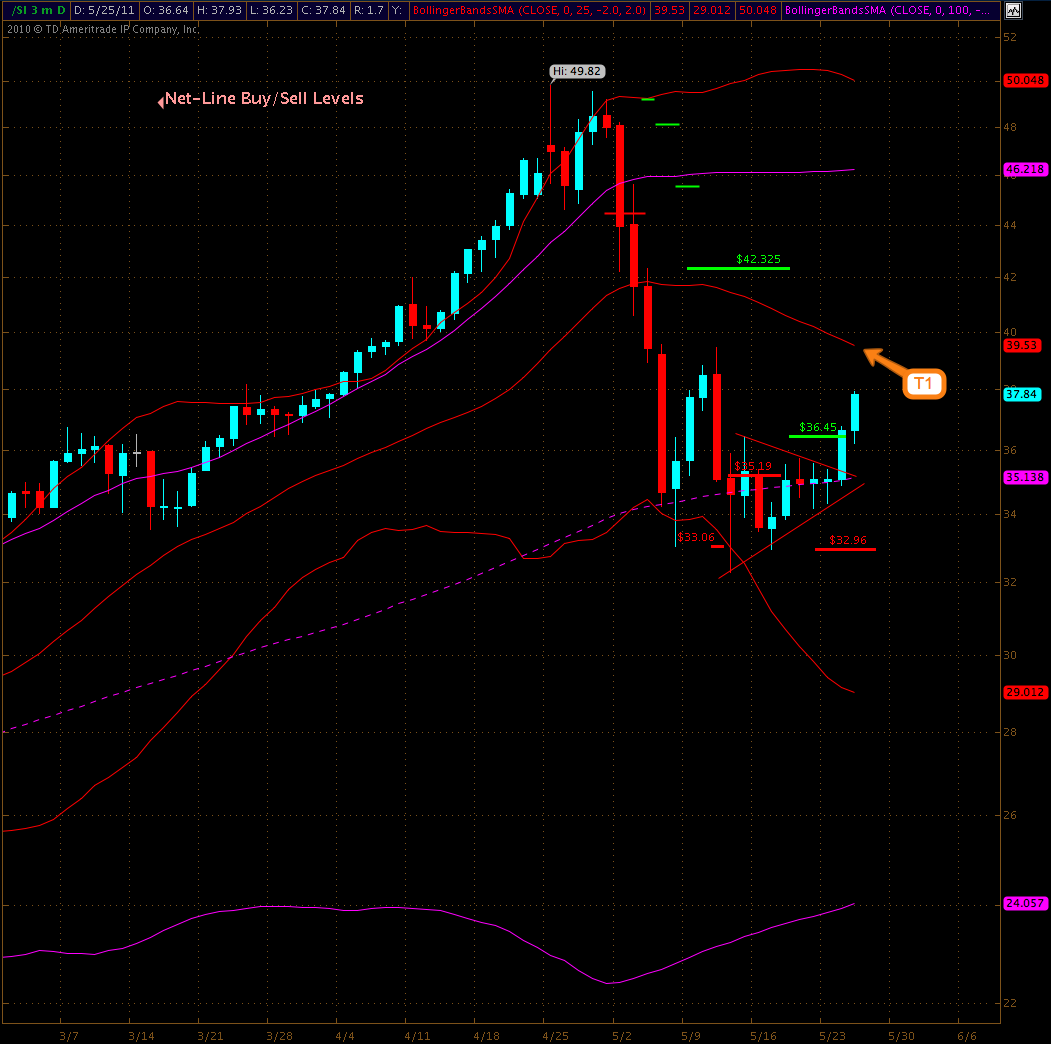Click the red 29.012 price axis tag
This screenshot has height=1044, width=1051.
pos(1025,692)
